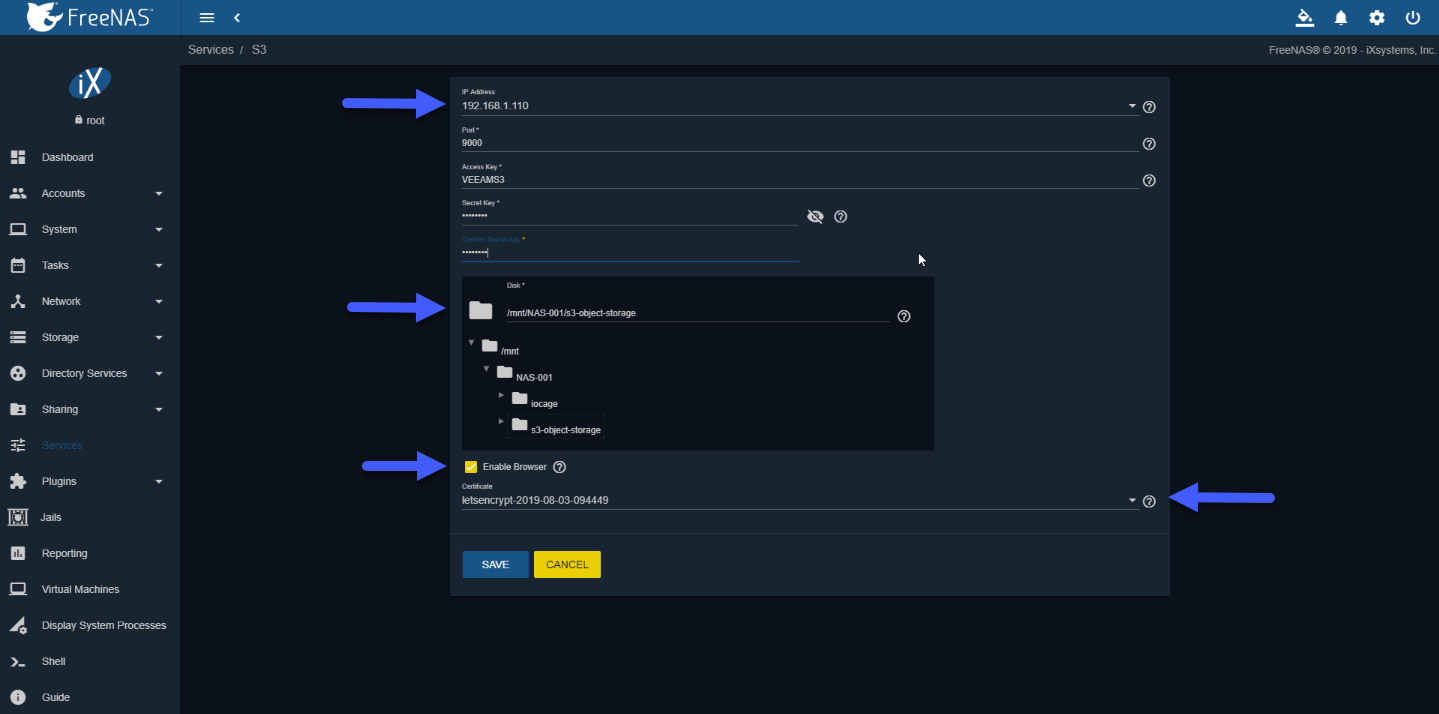Collapse sidebar with the left chevron

(237, 17)
